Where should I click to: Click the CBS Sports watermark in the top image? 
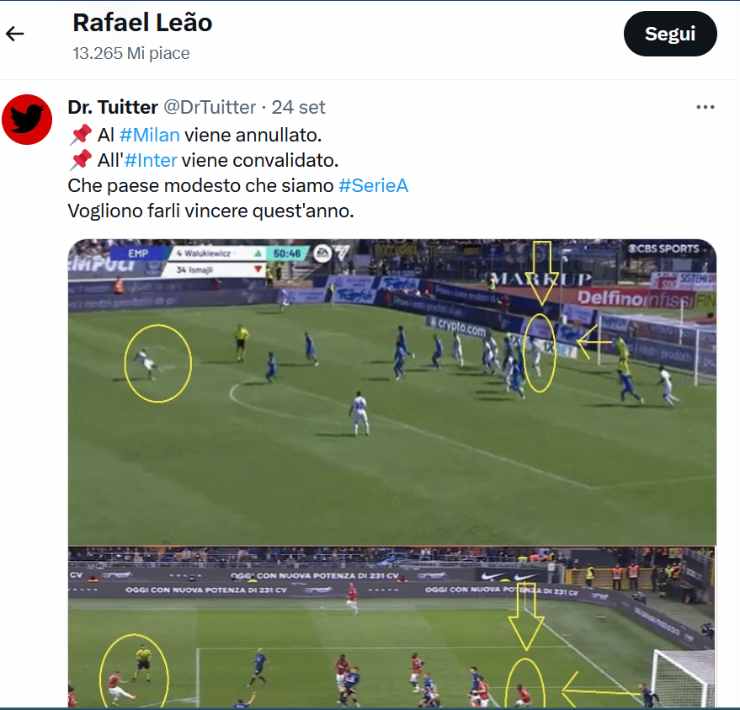(663, 248)
